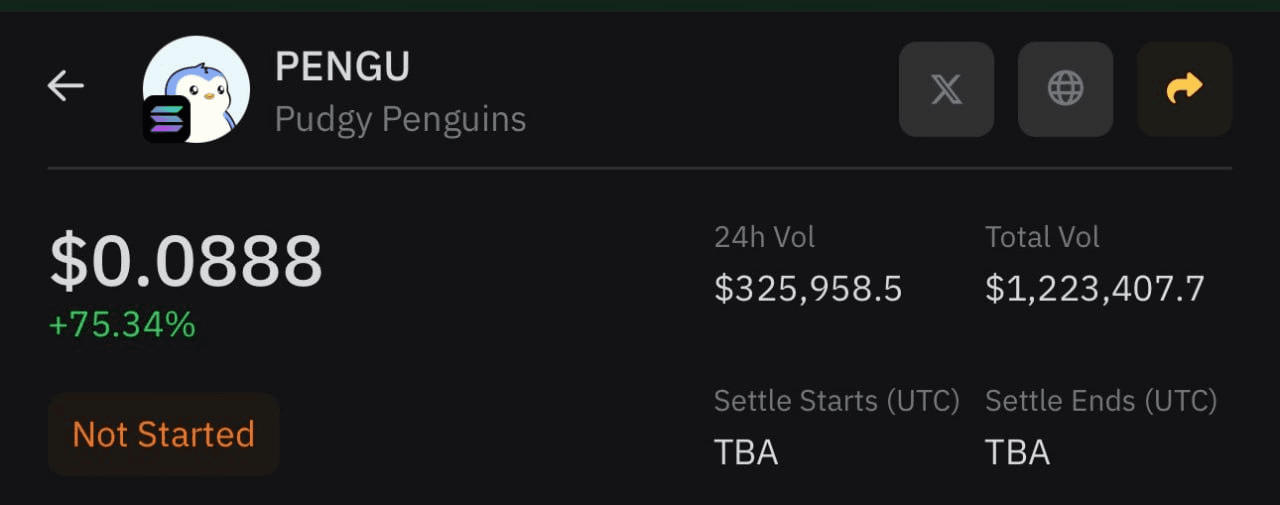Viewport: 1280px width, 505px height.
Task: Tap the Settle Ends (UTC) label
Action: tap(1101, 401)
